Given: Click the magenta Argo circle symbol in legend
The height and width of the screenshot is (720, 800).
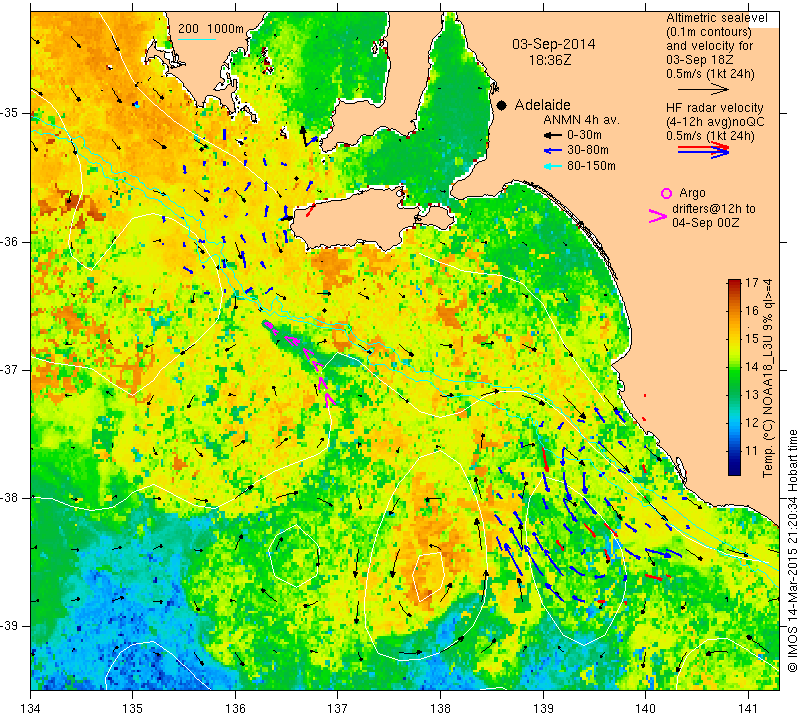Looking at the screenshot, I should (x=666, y=193).
